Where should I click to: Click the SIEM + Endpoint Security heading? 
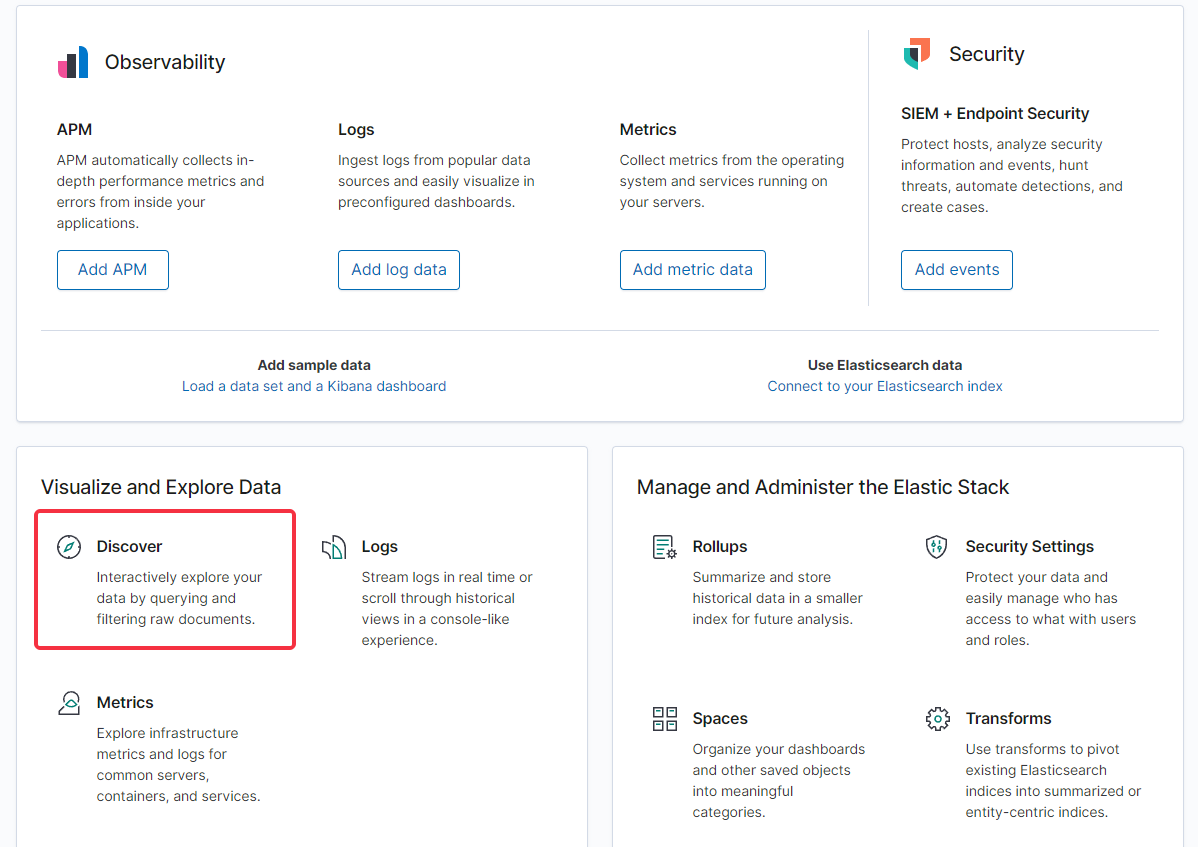point(995,114)
